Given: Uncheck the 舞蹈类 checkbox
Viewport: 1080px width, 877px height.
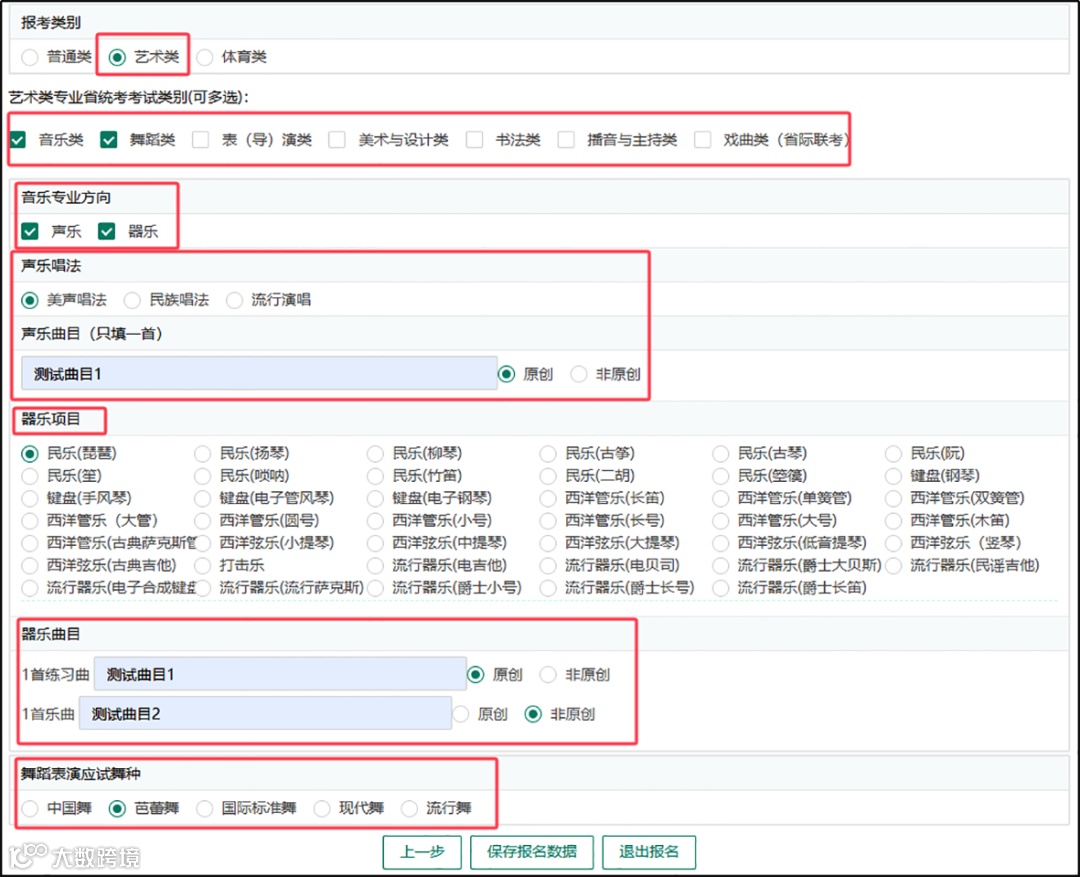Looking at the screenshot, I should pyautogui.click(x=109, y=140).
